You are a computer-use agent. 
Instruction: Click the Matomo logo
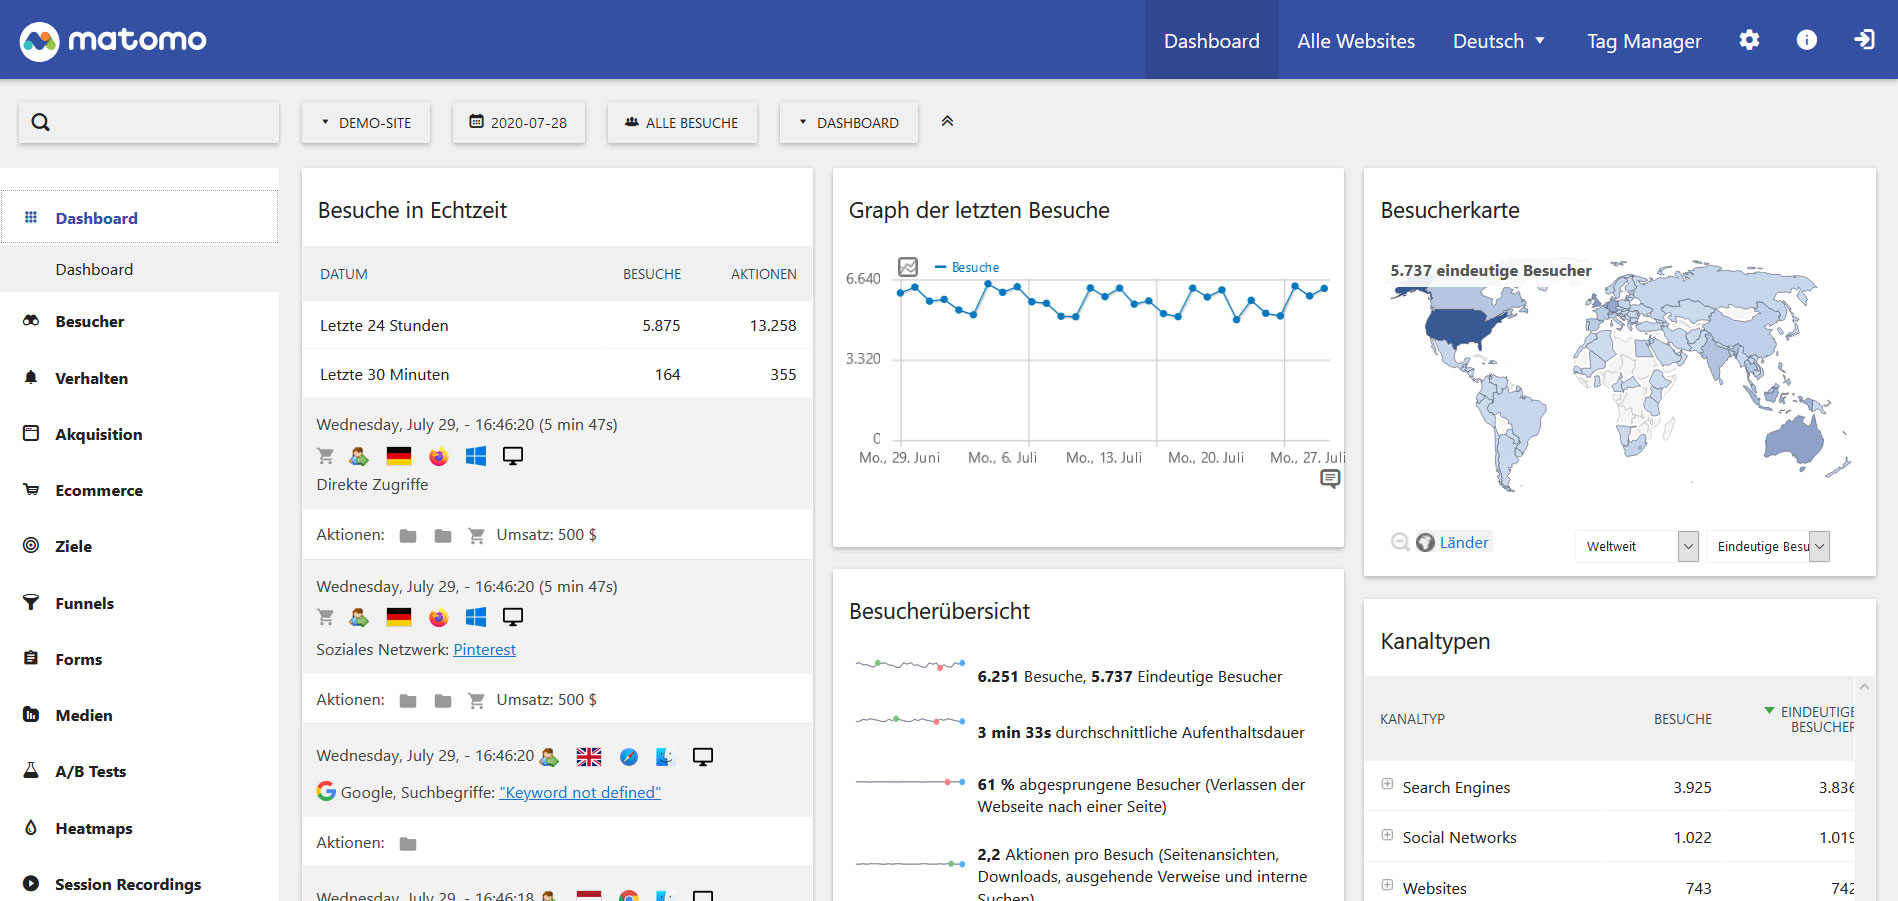113,40
